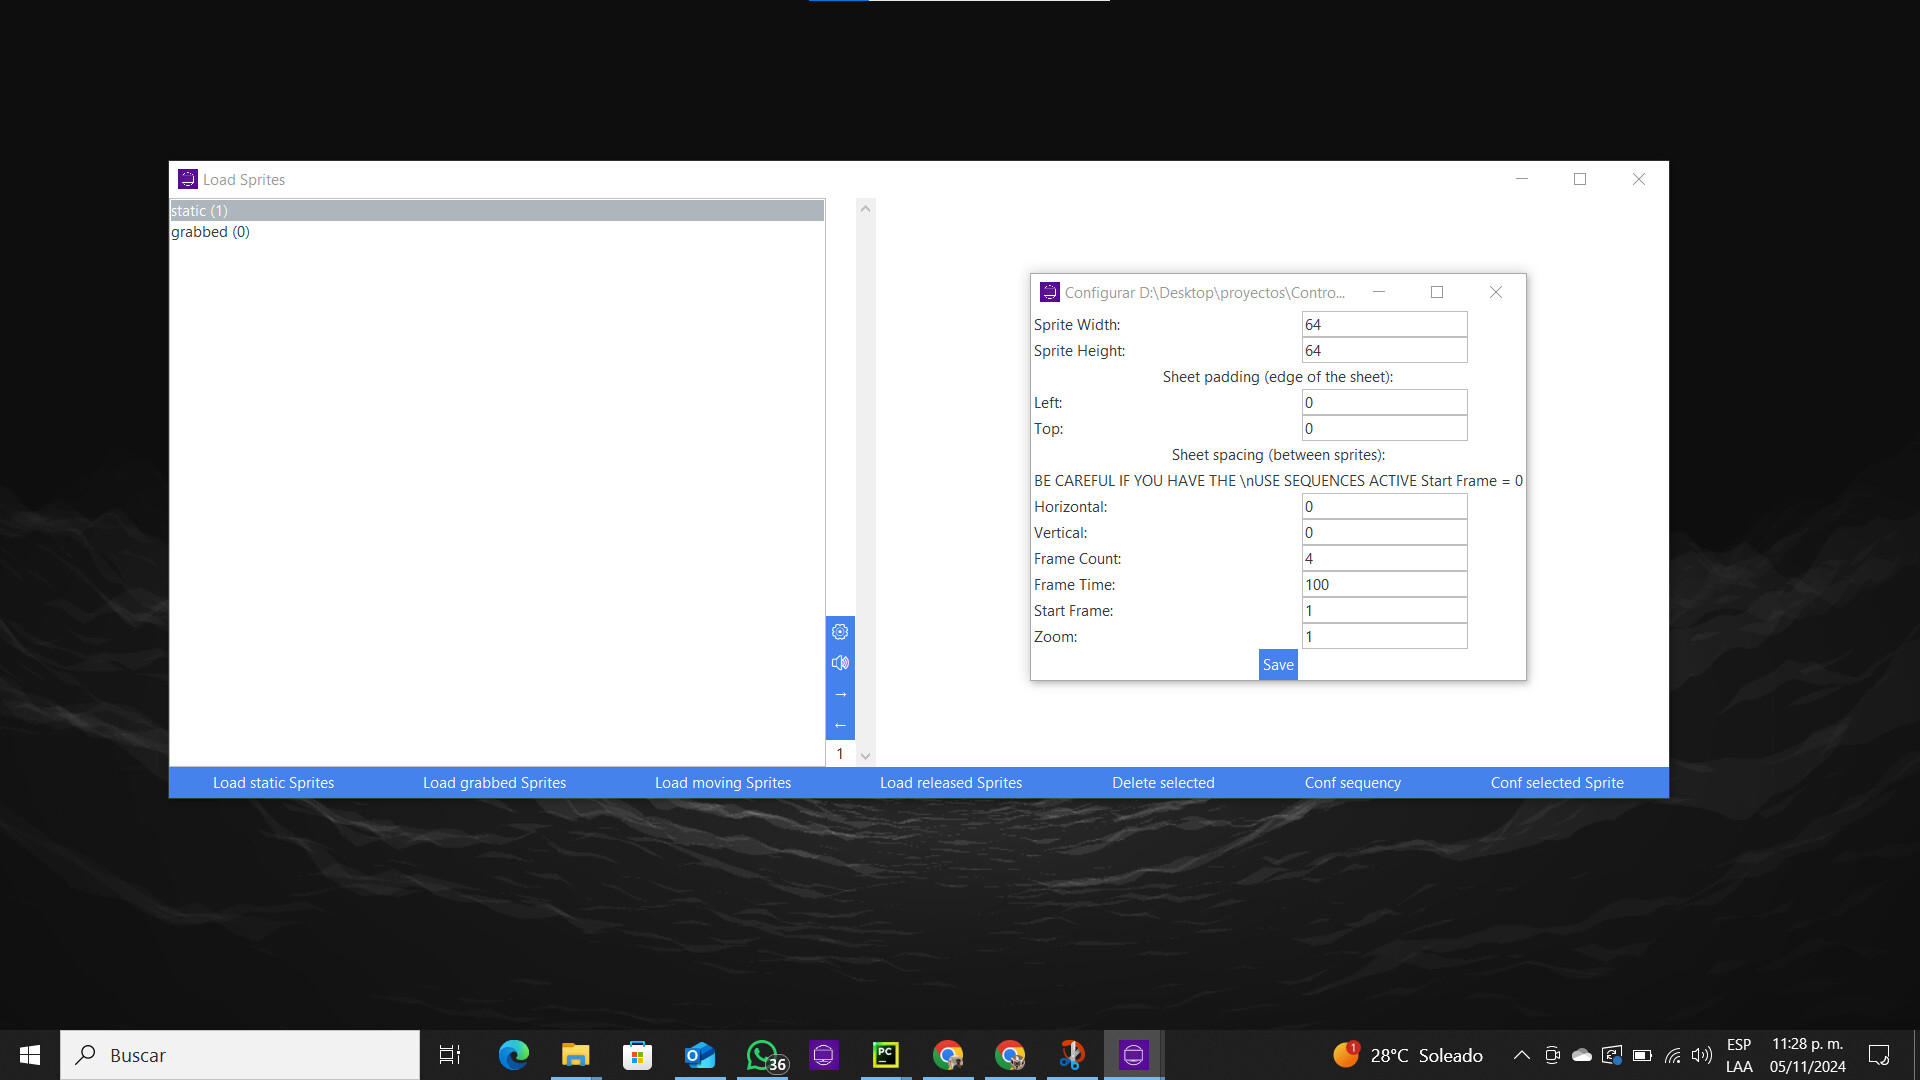Click Save in the configure window
The image size is (1920, 1080).
(x=1277, y=664)
